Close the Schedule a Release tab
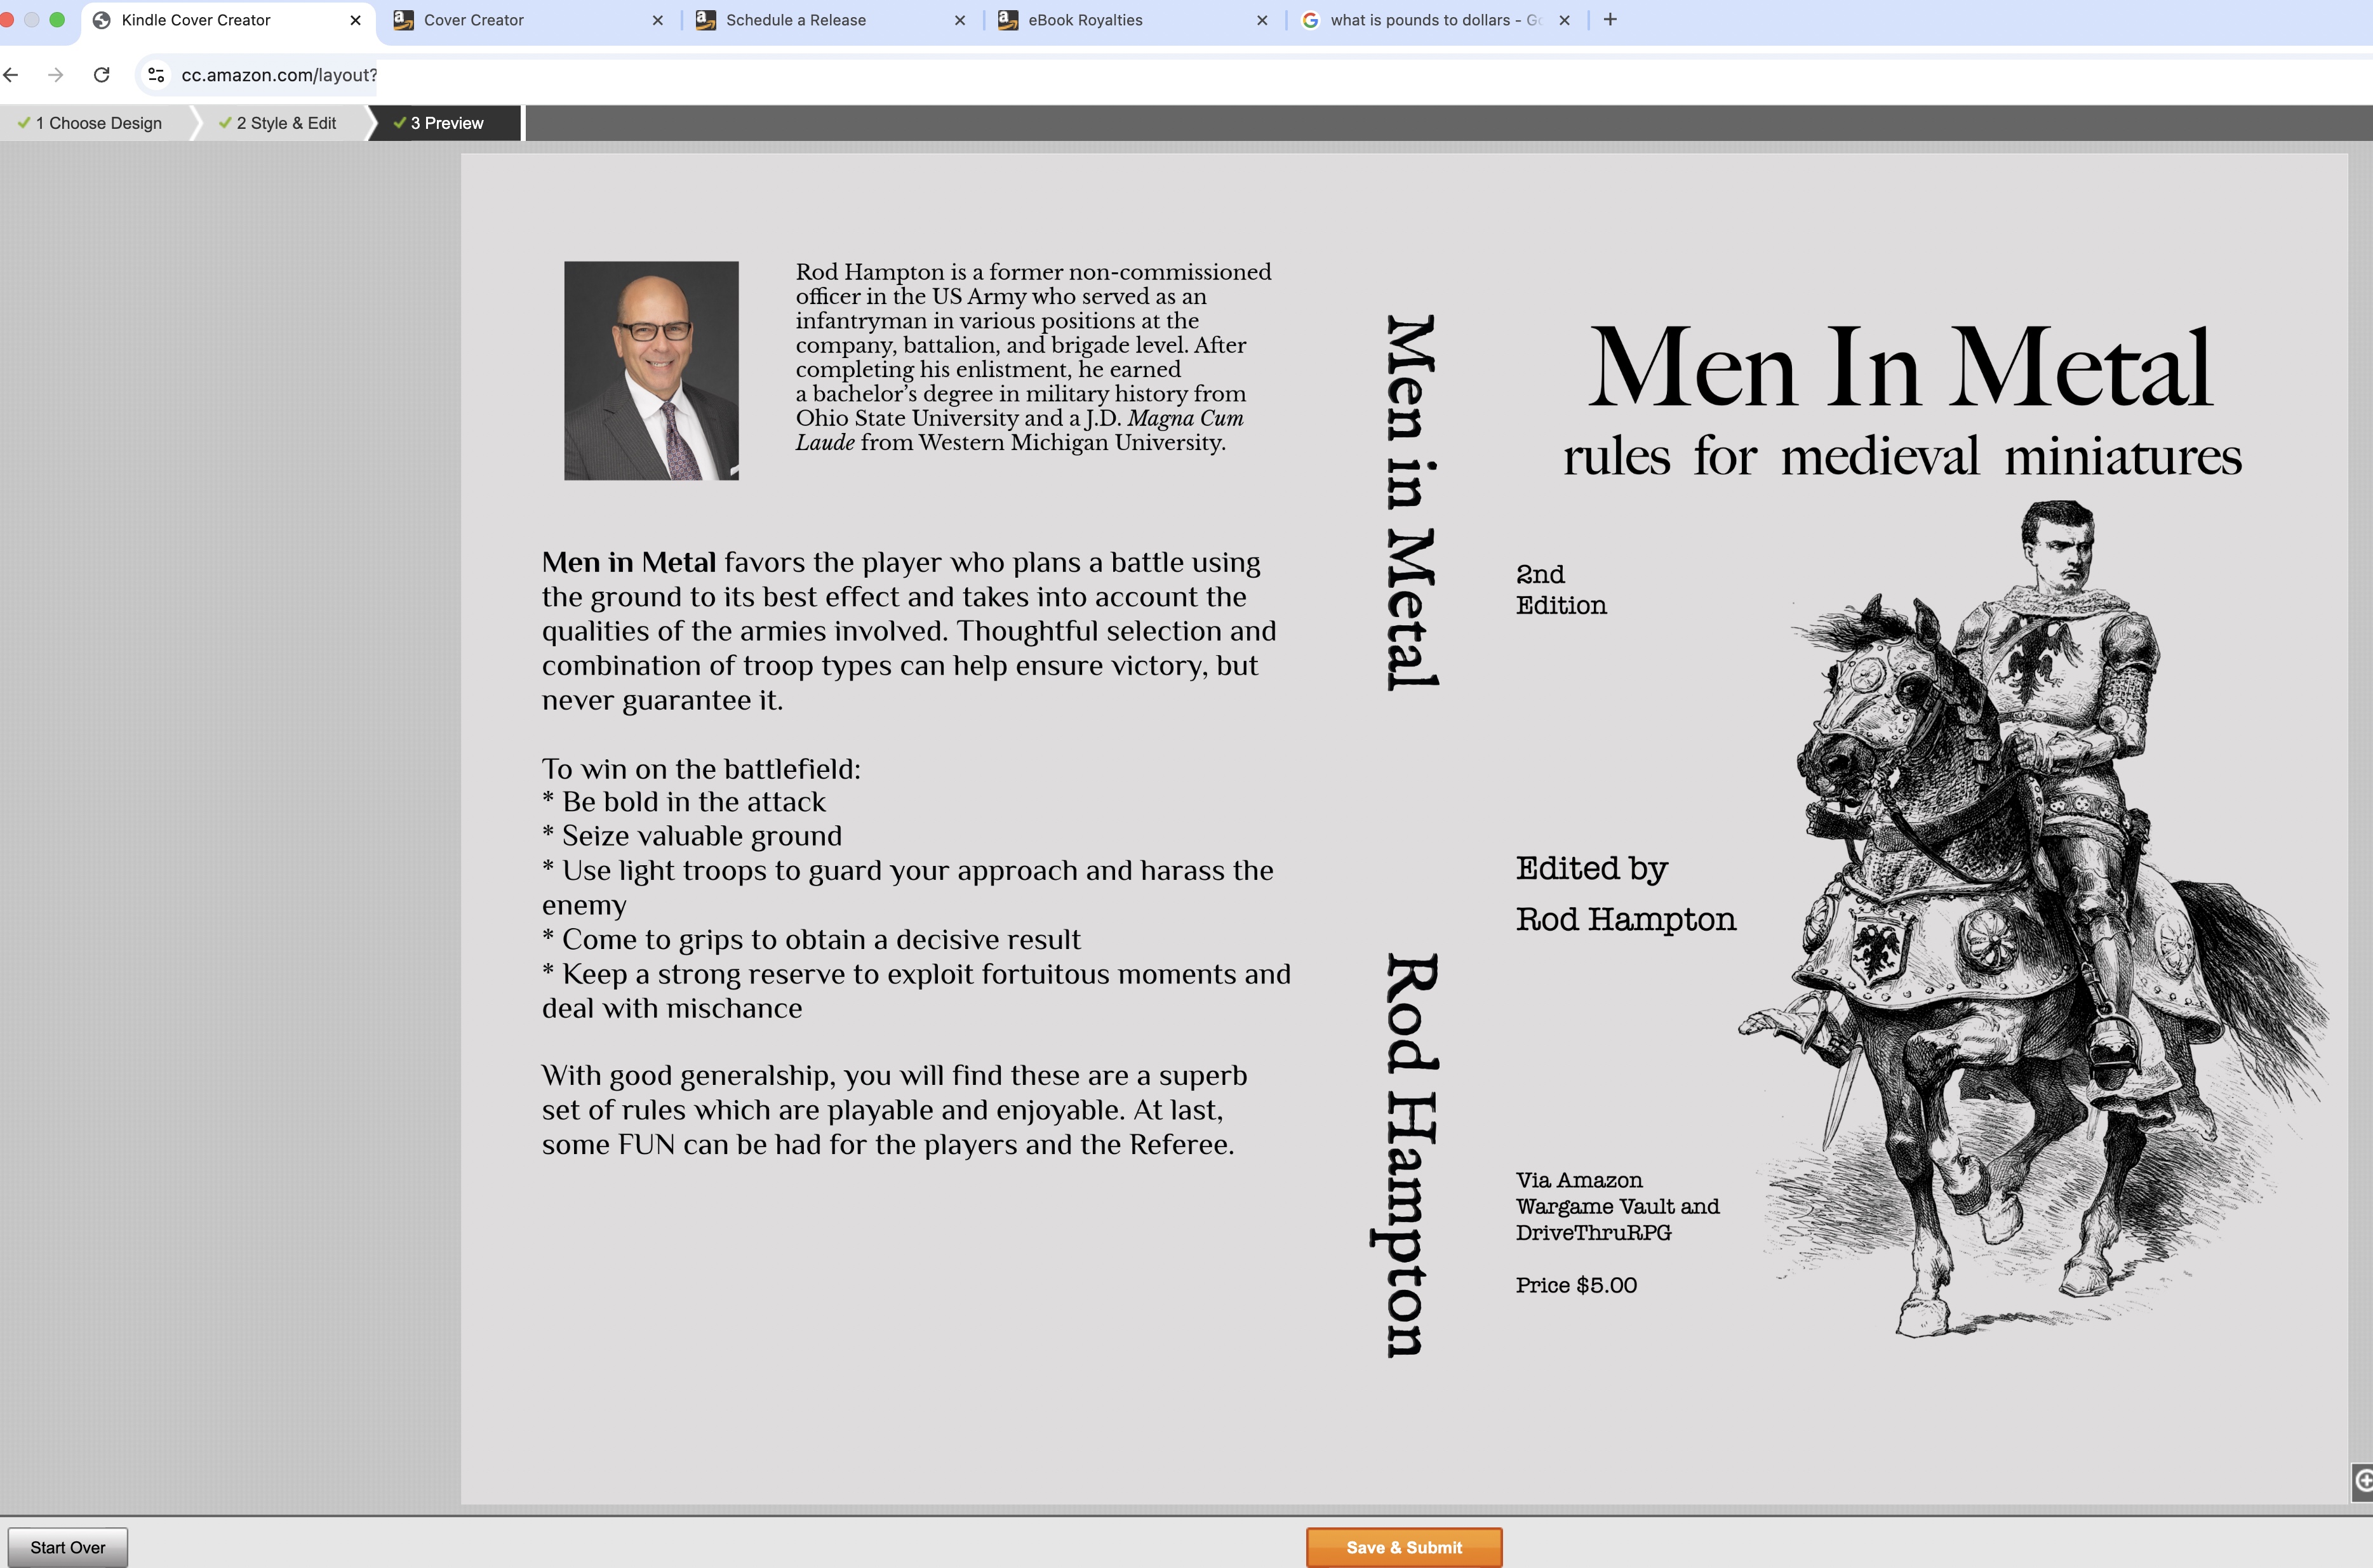This screenshot has width=2373, height=1568. pos(960,20)
